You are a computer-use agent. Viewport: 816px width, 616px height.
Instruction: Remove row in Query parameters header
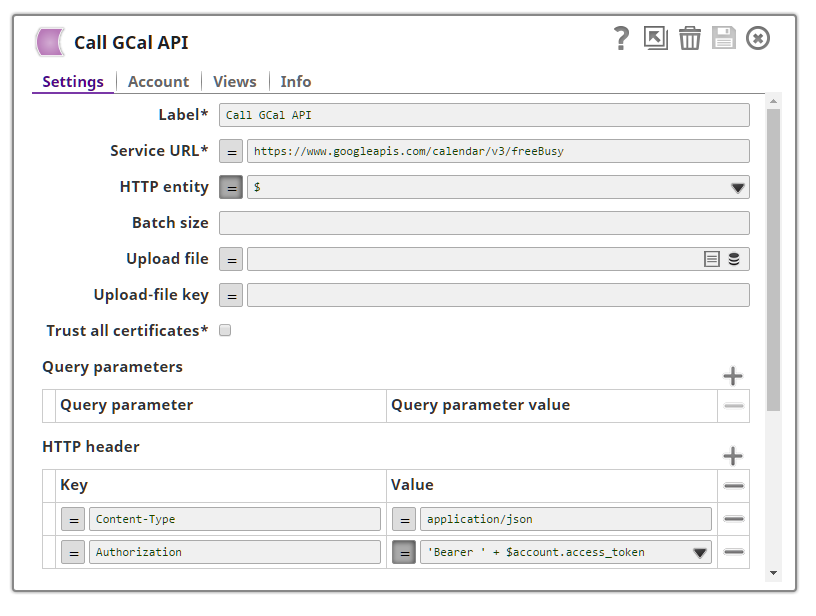coord(734,406)
